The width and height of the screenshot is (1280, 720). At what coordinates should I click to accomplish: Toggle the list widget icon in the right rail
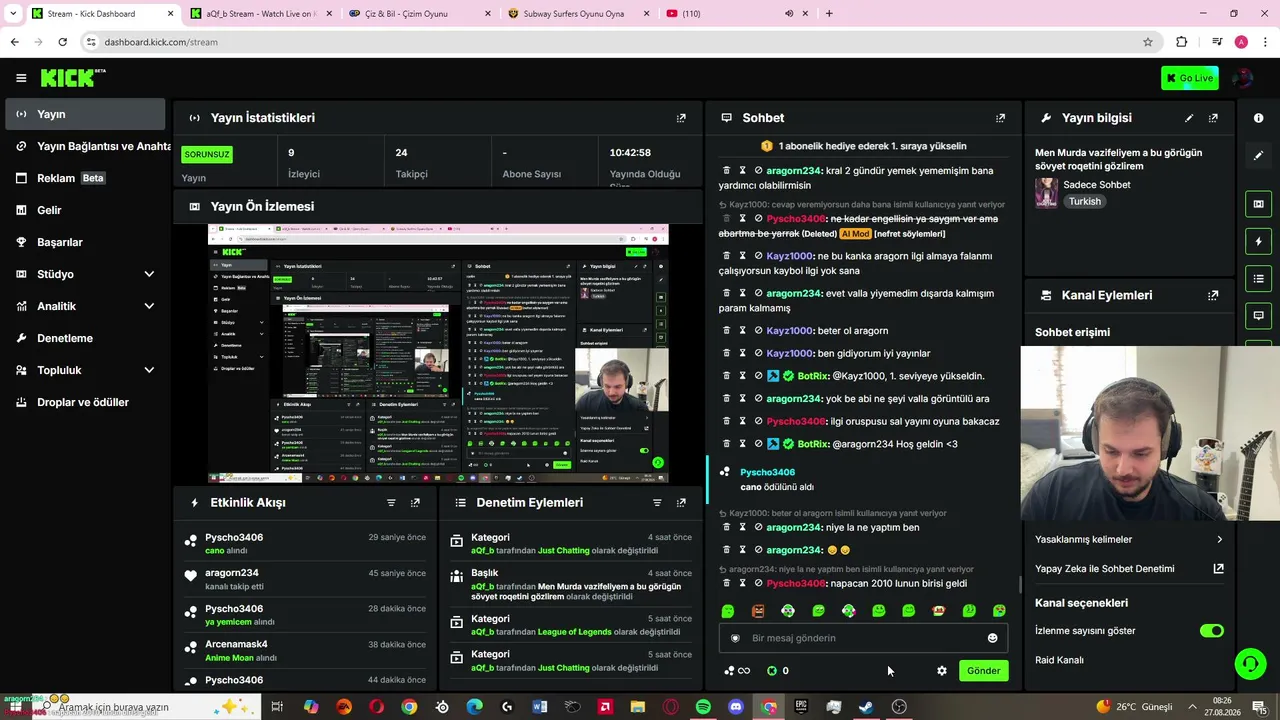pyautogui.click(x=1258, y=278)
